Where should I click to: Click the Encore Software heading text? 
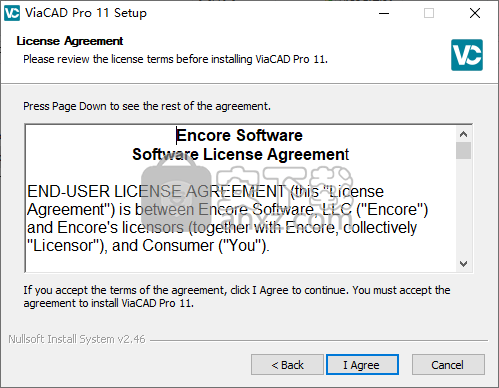239,135
